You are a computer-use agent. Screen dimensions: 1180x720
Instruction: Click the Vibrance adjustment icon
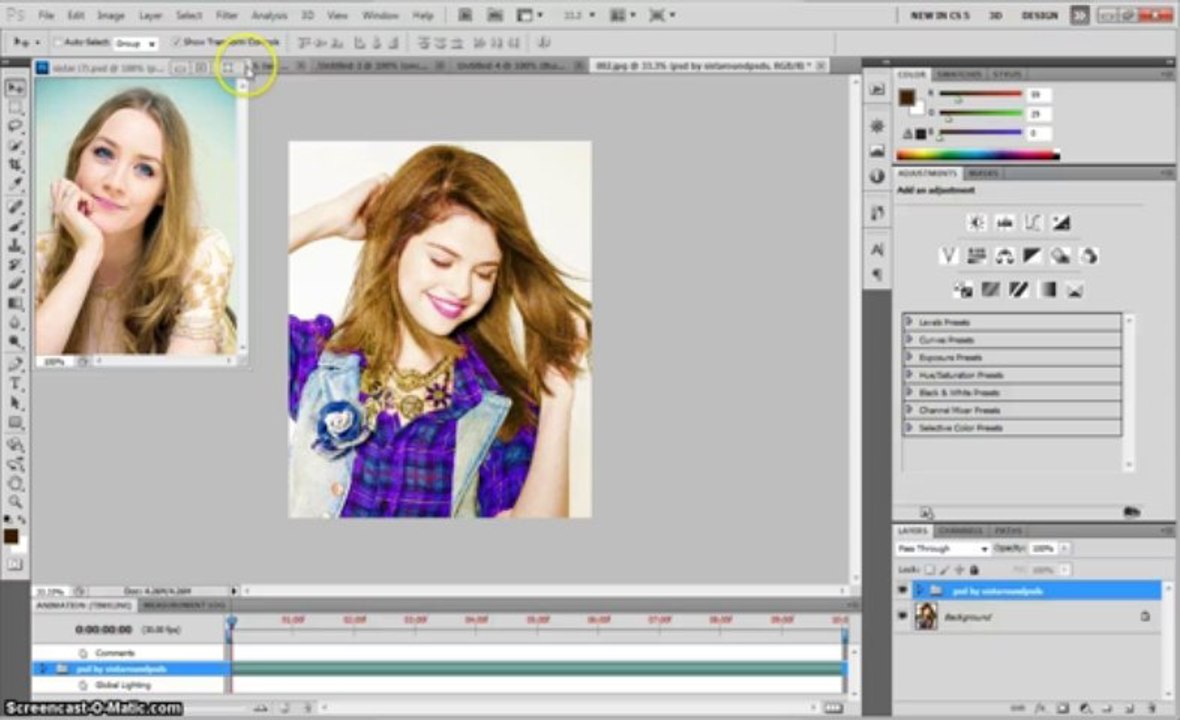click(948, 256)
